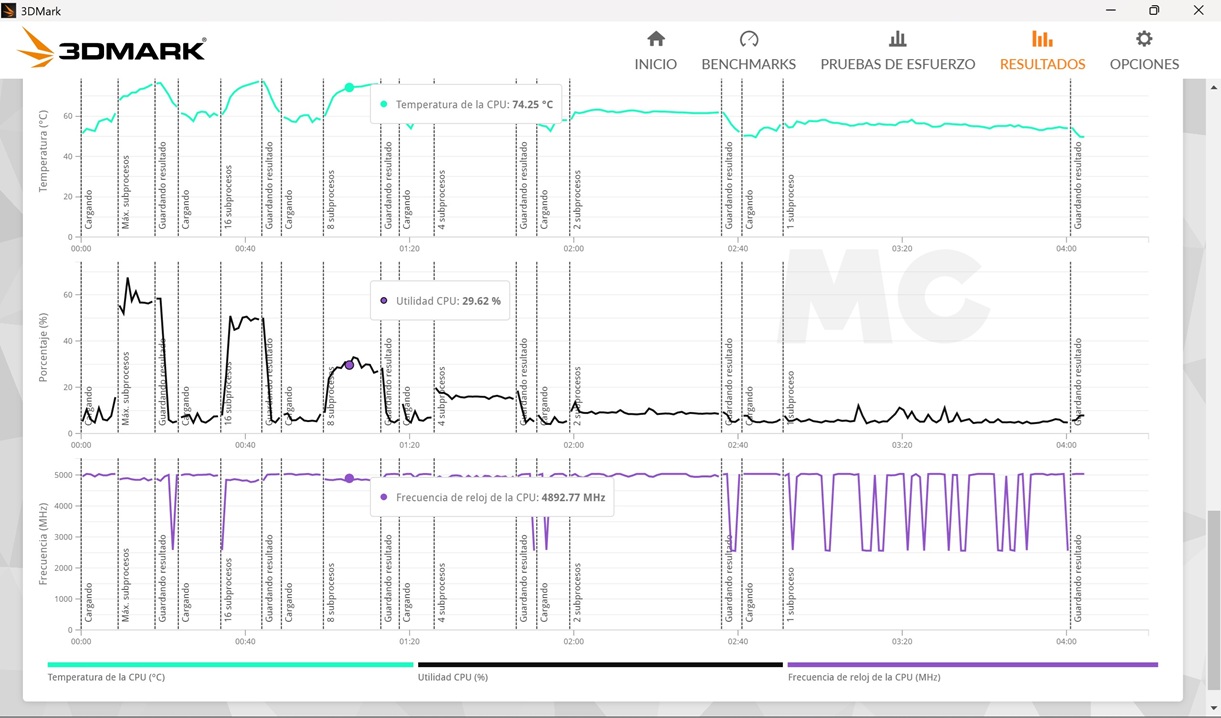Switch to the BENCHMARKS tab label
The height and width of the screenshot is (718, 1221).
749,64
